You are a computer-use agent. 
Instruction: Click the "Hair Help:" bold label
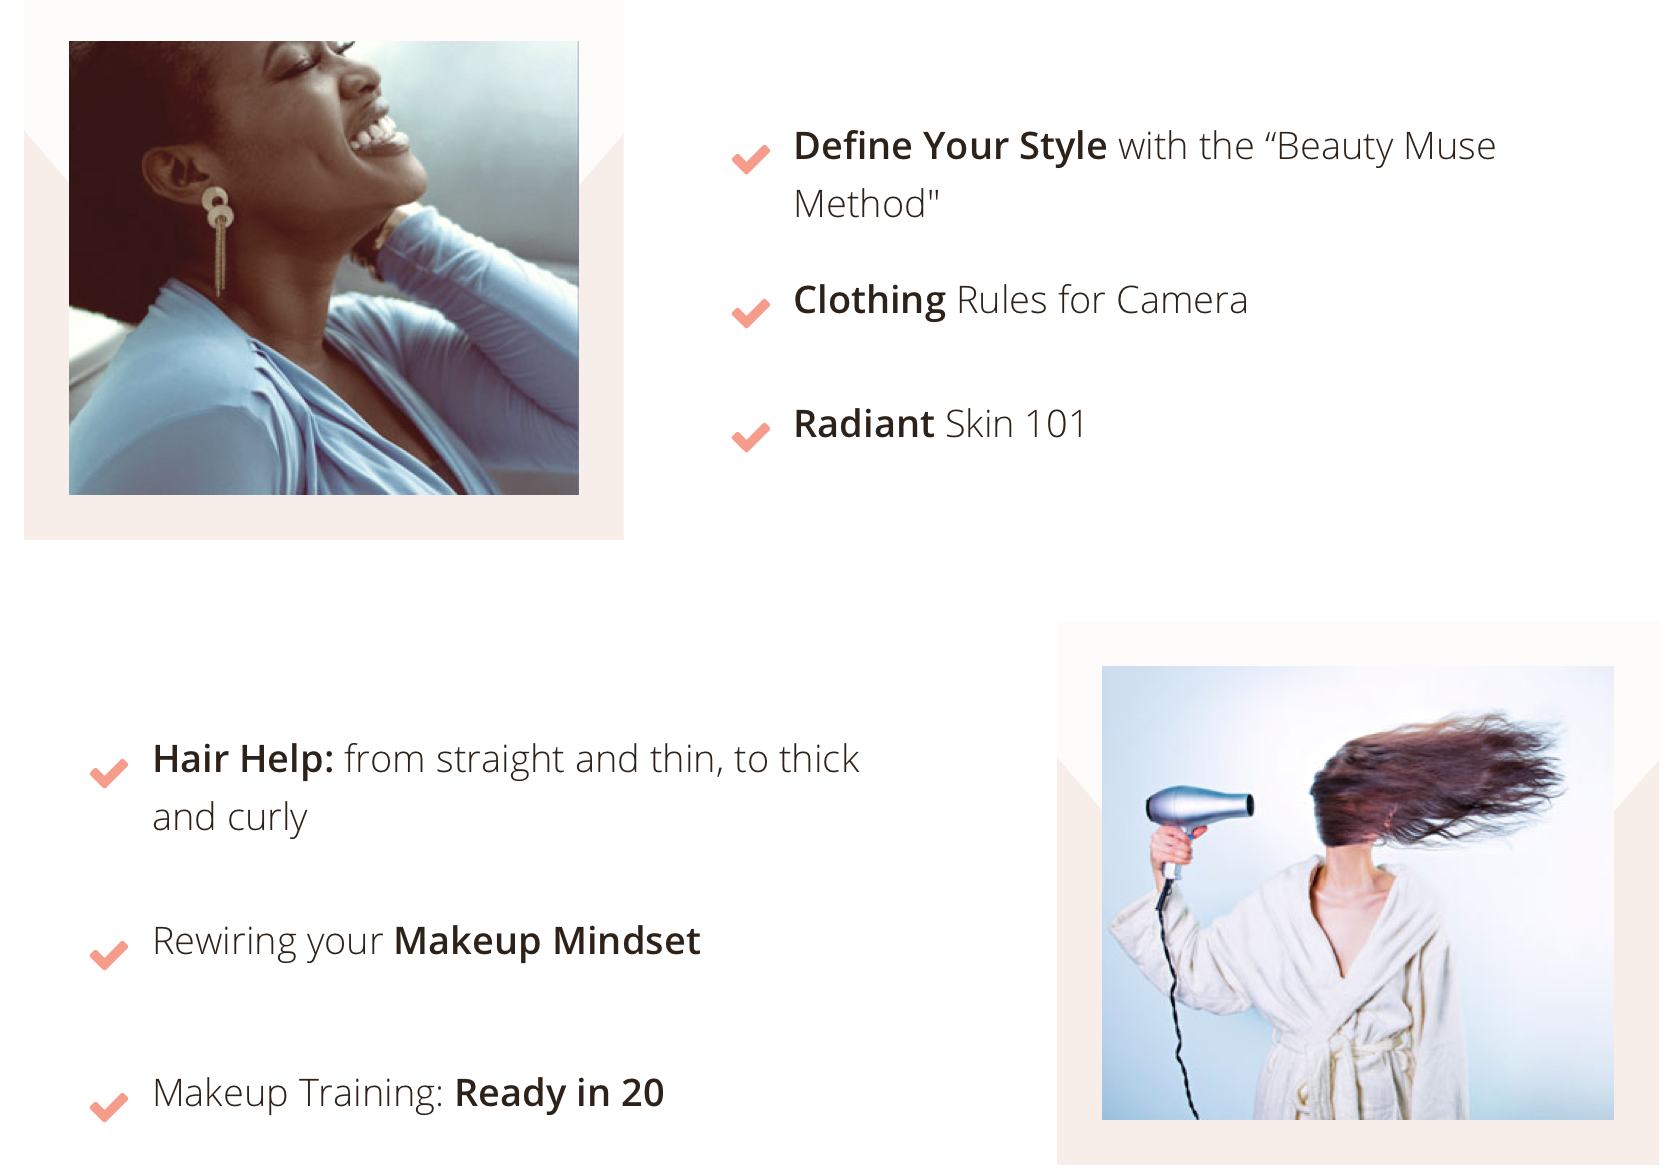(x=243, y=759)
